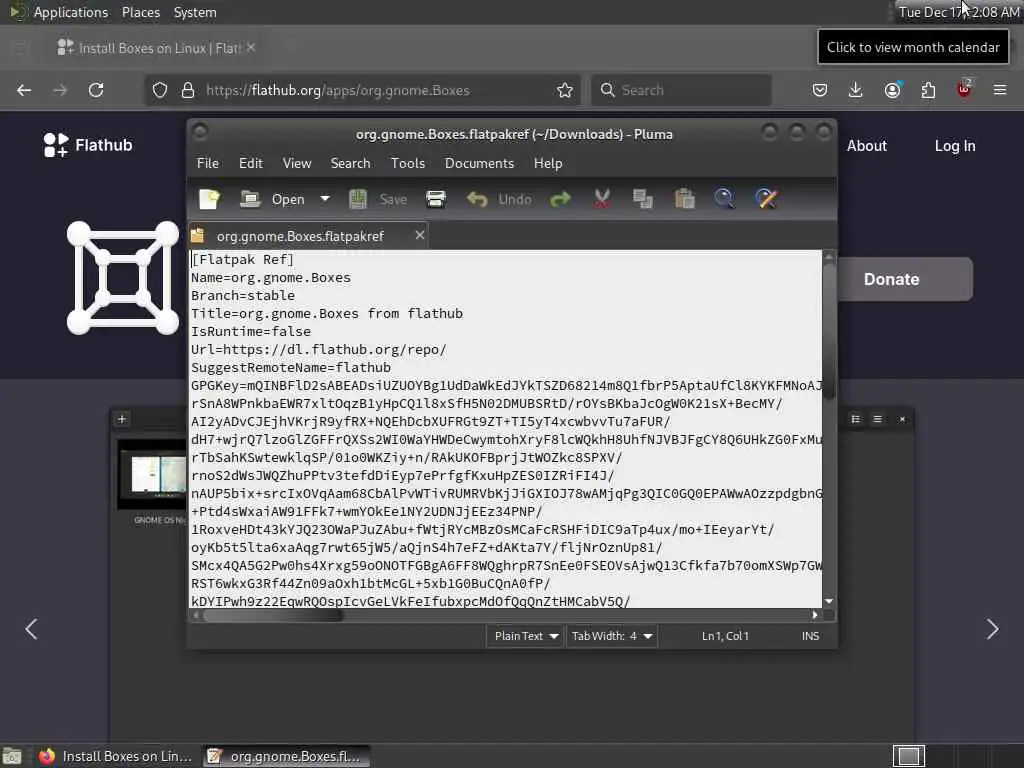Screen dimensions: 1024x768
Task: Click the Paste clipboard icon
Action: tap(684, 199)
